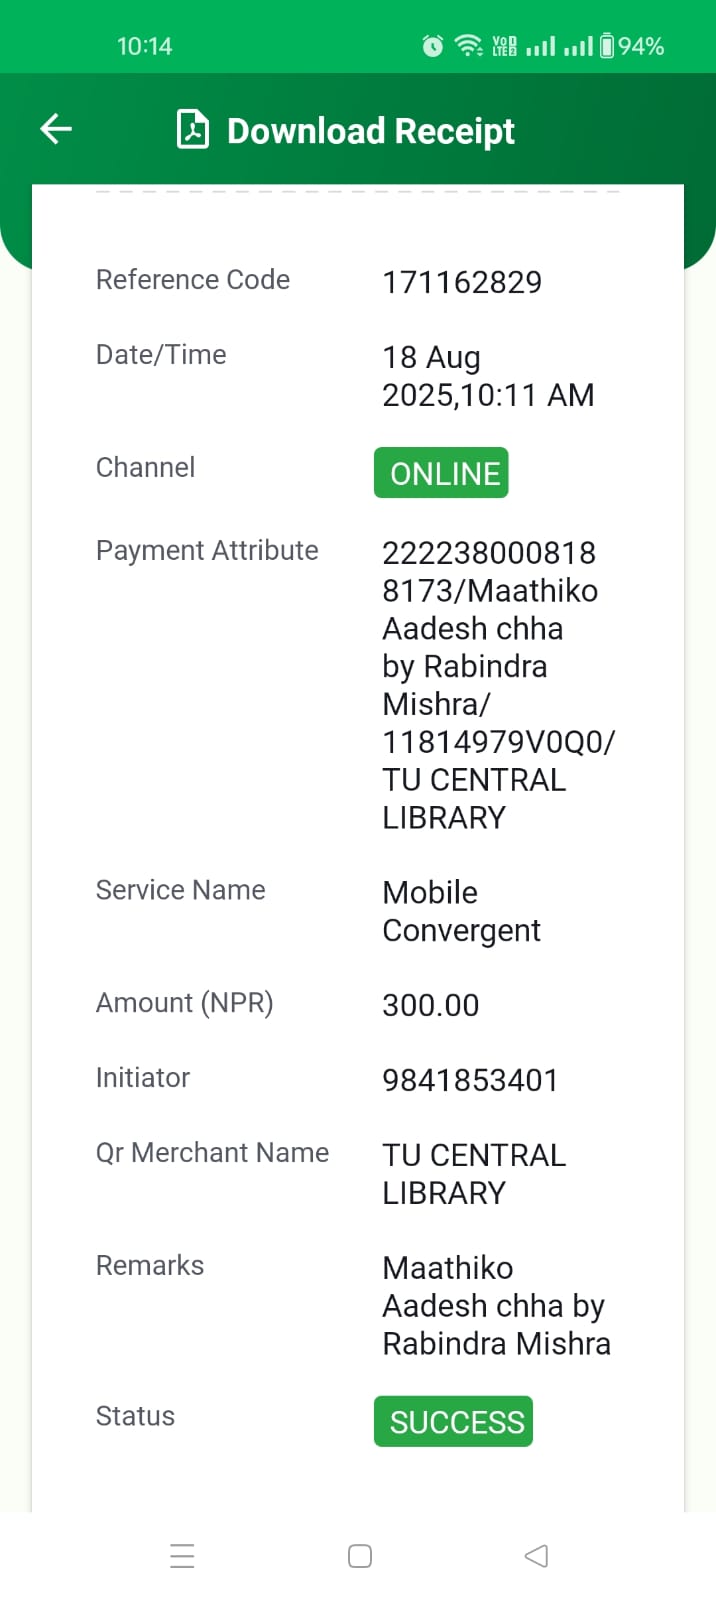Tap the 10:14 status bar clock
716x1600 pixels.
tap(144, 46)
